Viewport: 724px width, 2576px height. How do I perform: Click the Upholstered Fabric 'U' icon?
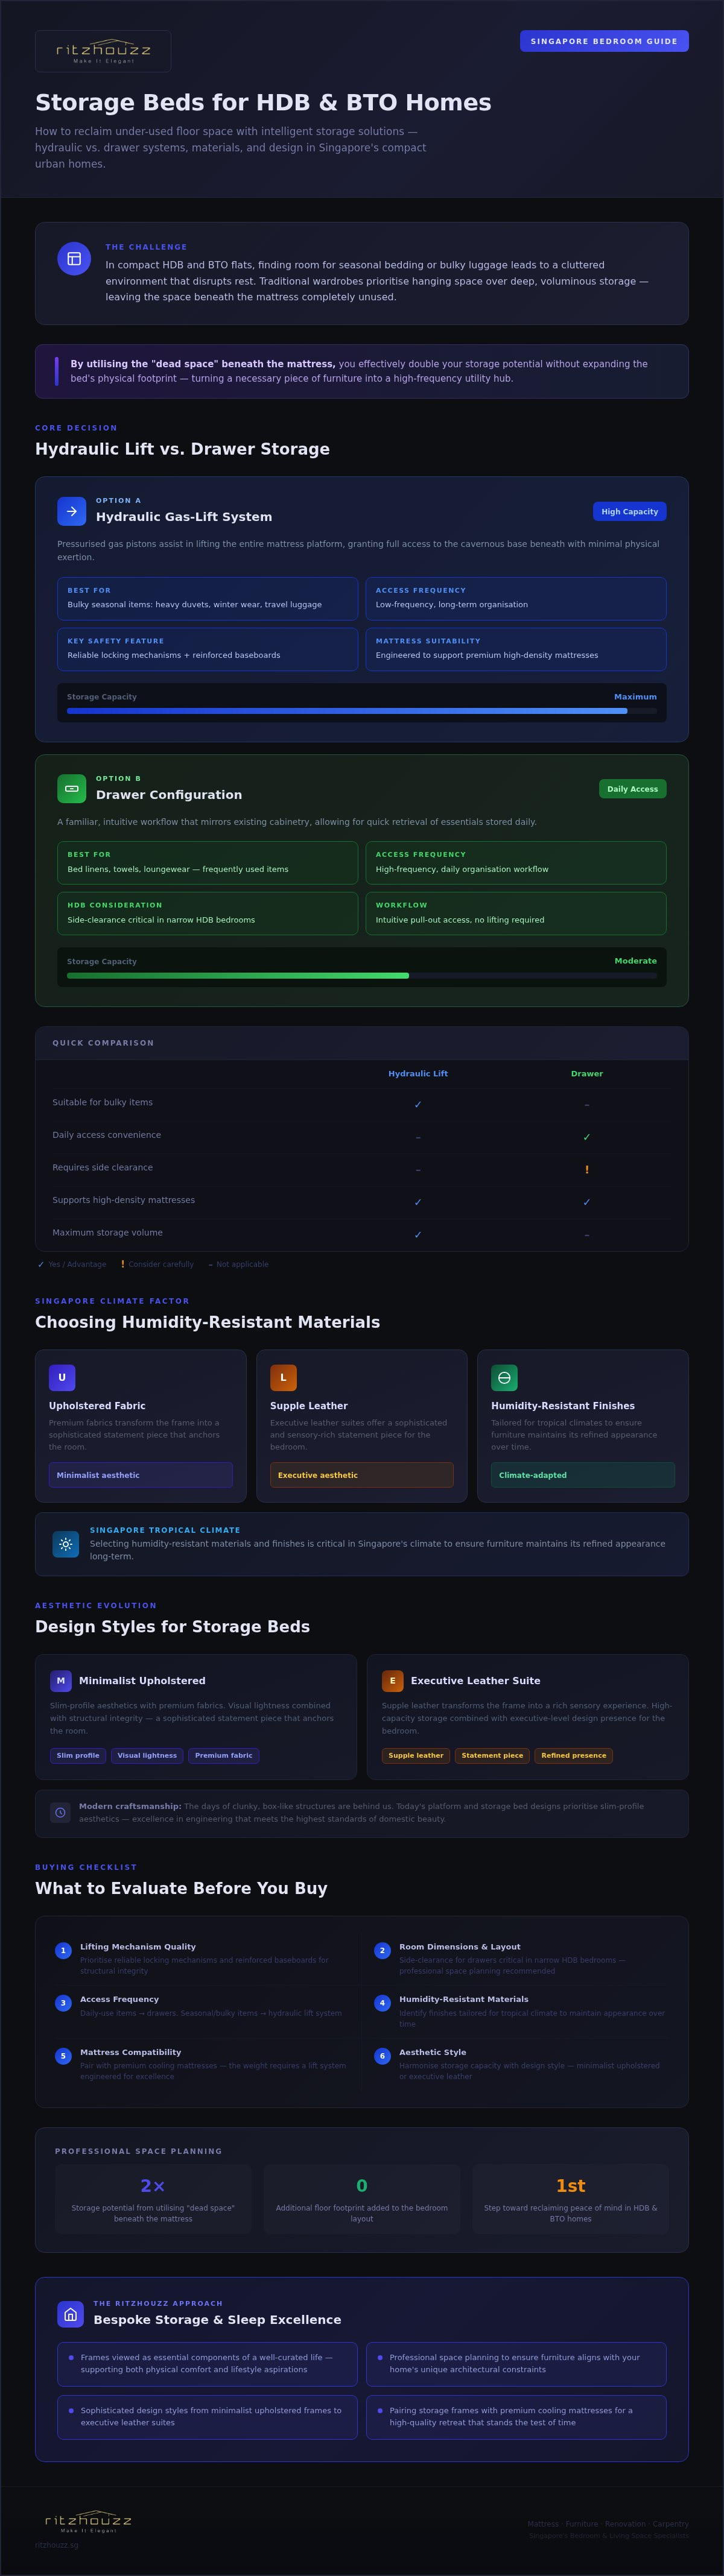tap(62, 1378)
